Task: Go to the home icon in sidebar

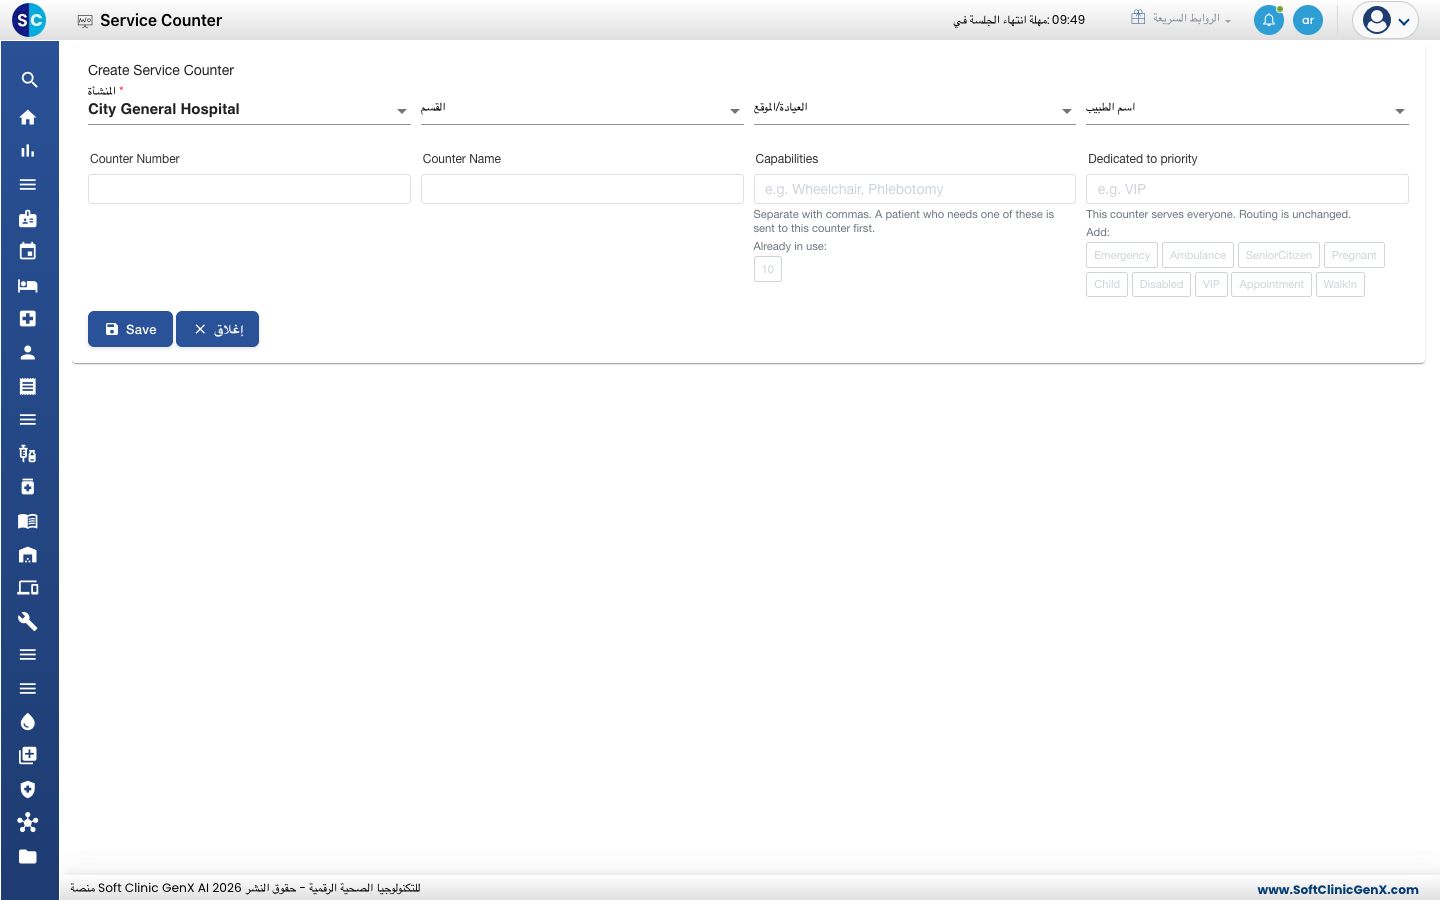Action: (x=28, y=117)
